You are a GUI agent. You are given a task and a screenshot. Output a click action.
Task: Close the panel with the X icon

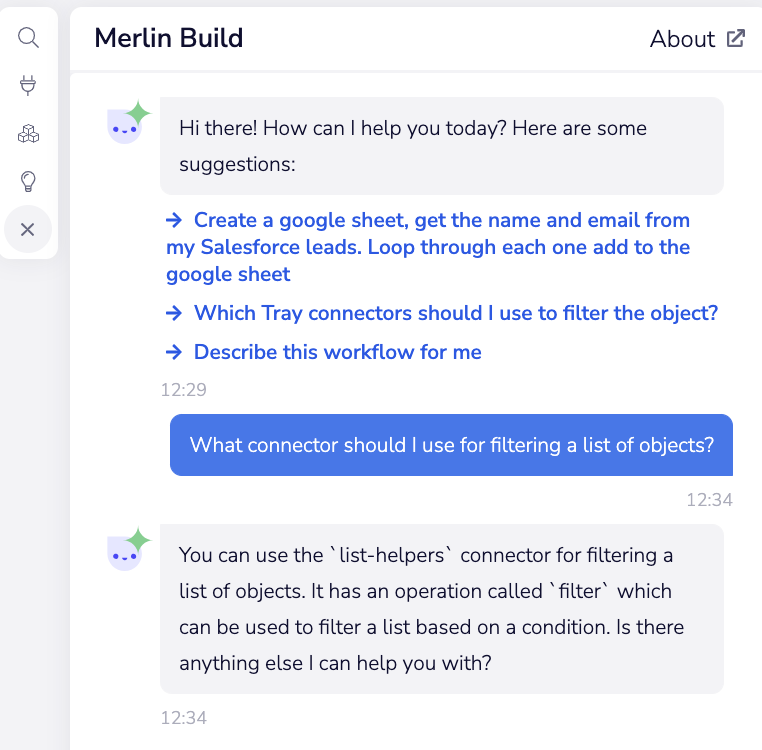coord(28,230)
